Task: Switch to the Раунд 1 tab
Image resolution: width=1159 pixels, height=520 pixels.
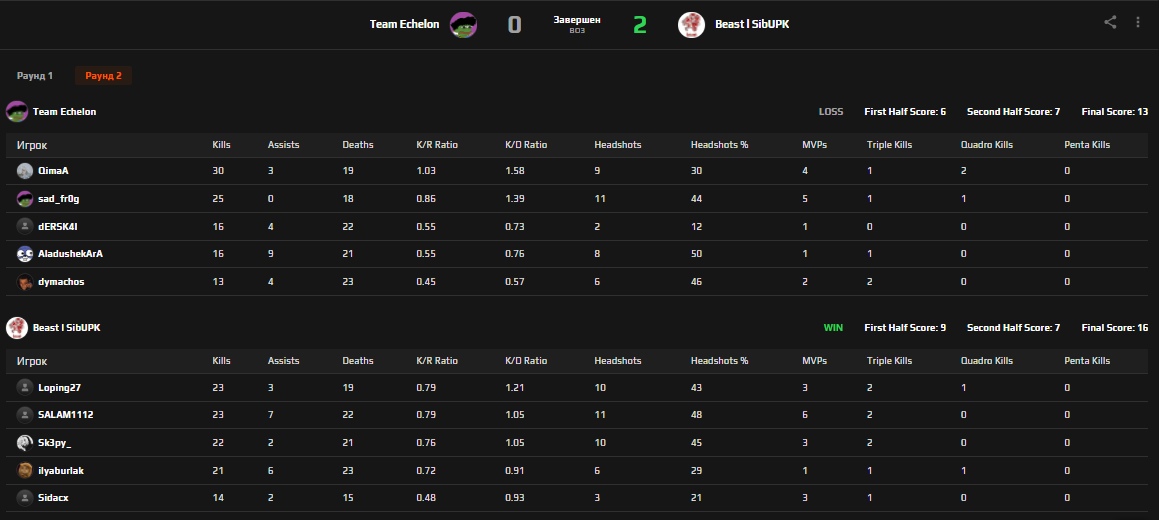Action: click(35, 76)
